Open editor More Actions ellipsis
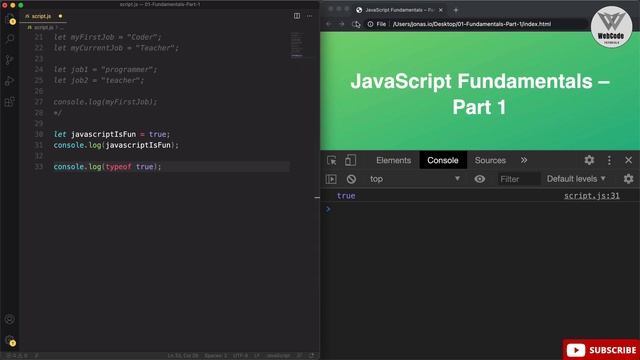 click(309, 16)
